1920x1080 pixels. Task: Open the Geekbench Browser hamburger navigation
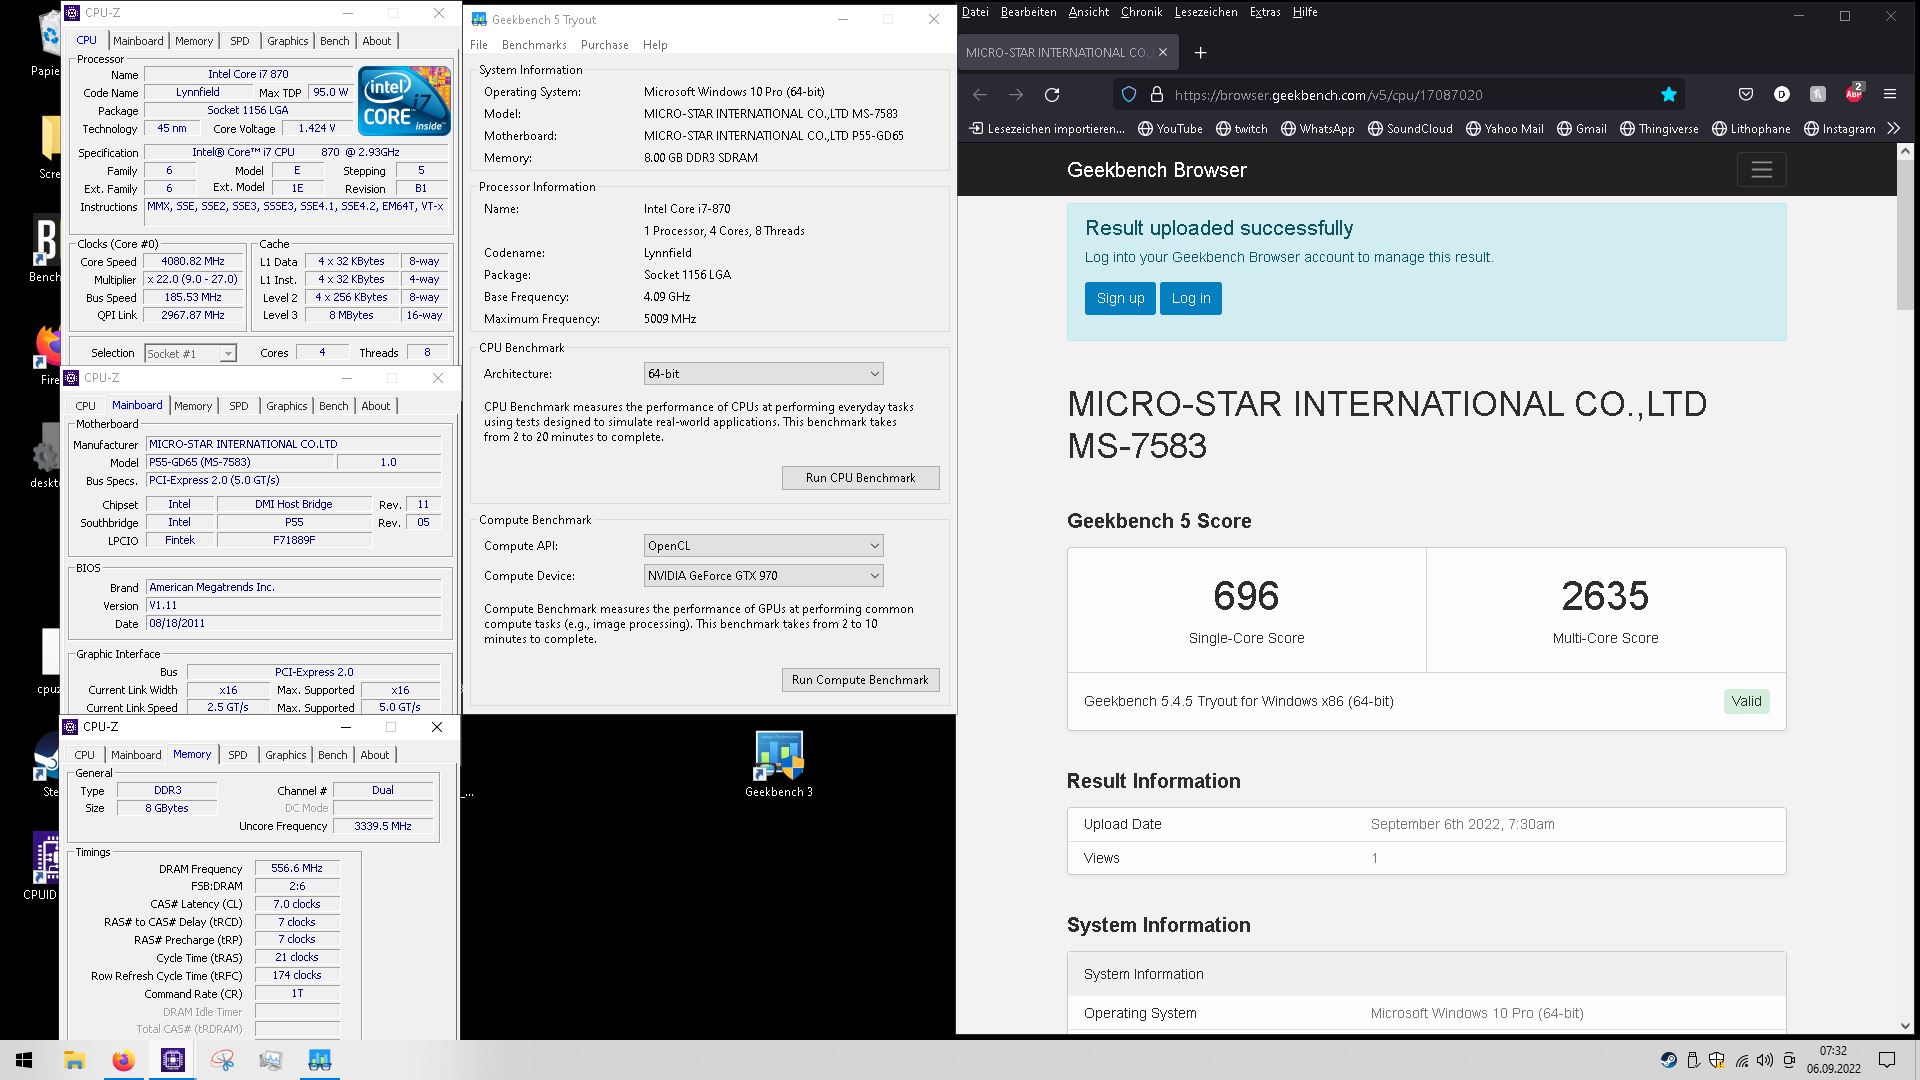(x=1761, y=170)
